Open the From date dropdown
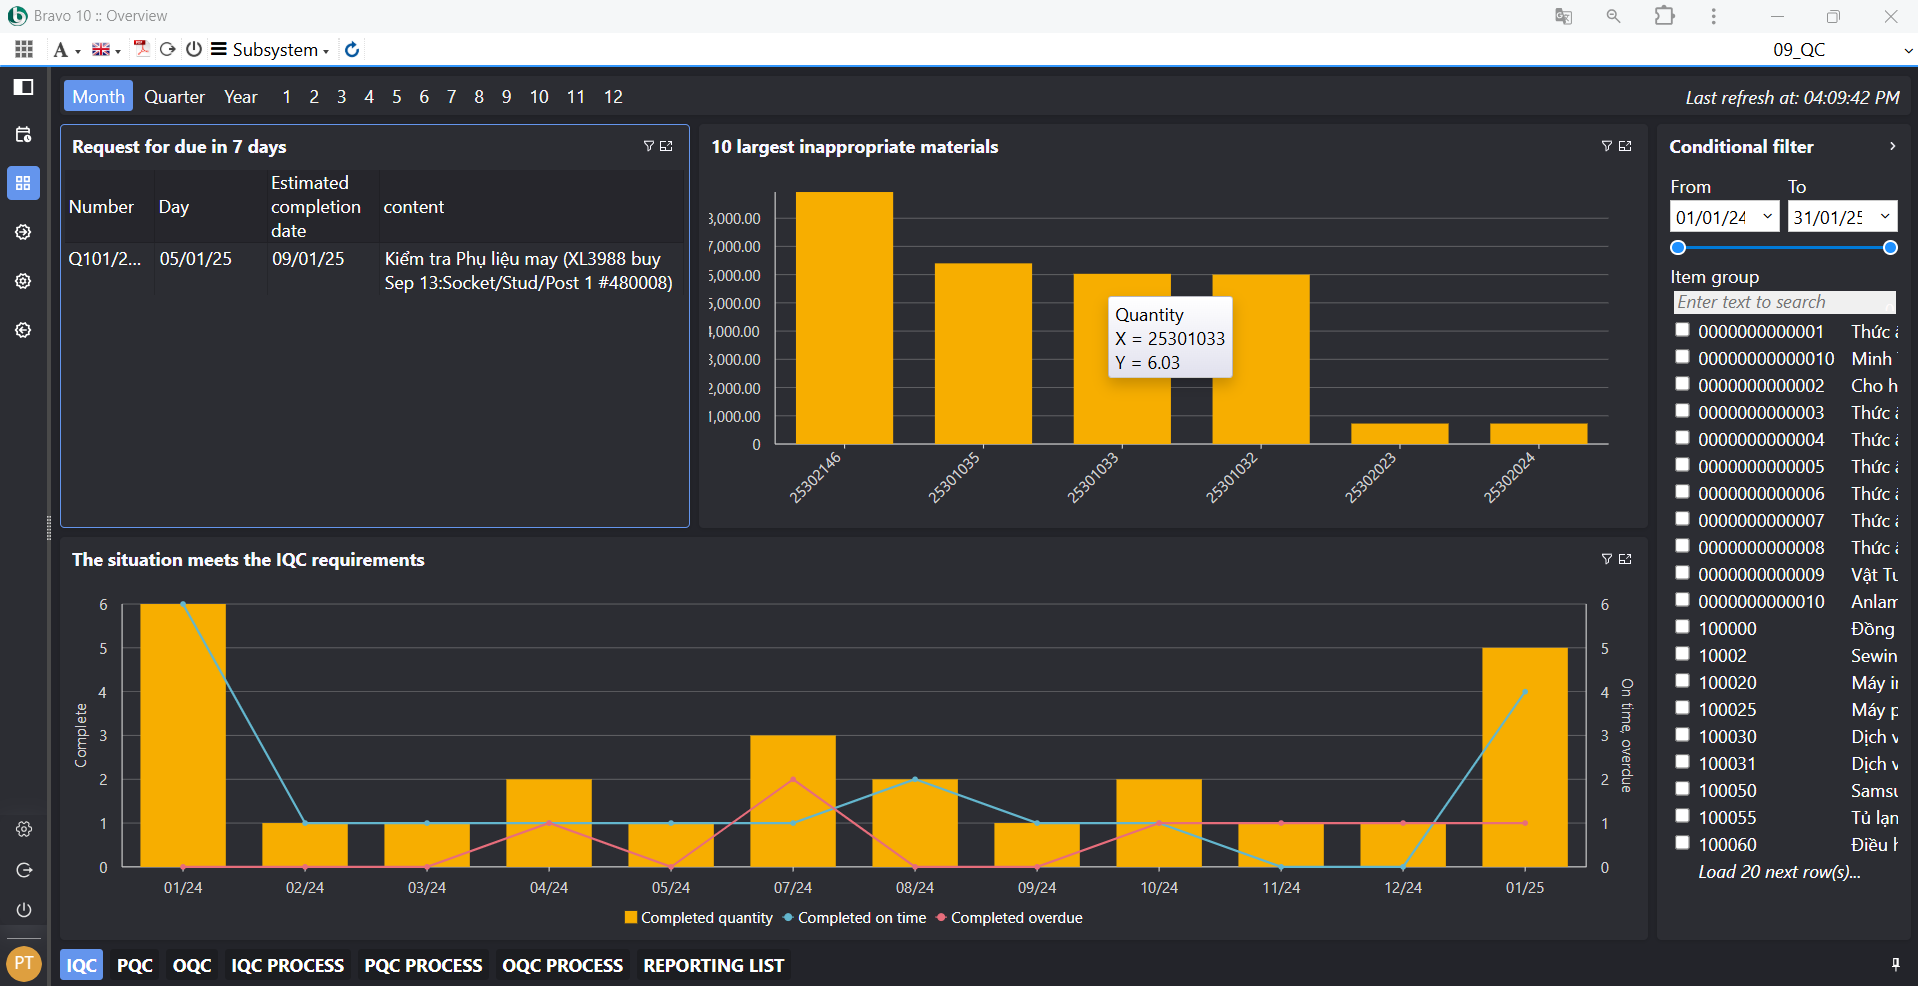This screenshot has width=1918, height=986. (x=1767, y=217)
